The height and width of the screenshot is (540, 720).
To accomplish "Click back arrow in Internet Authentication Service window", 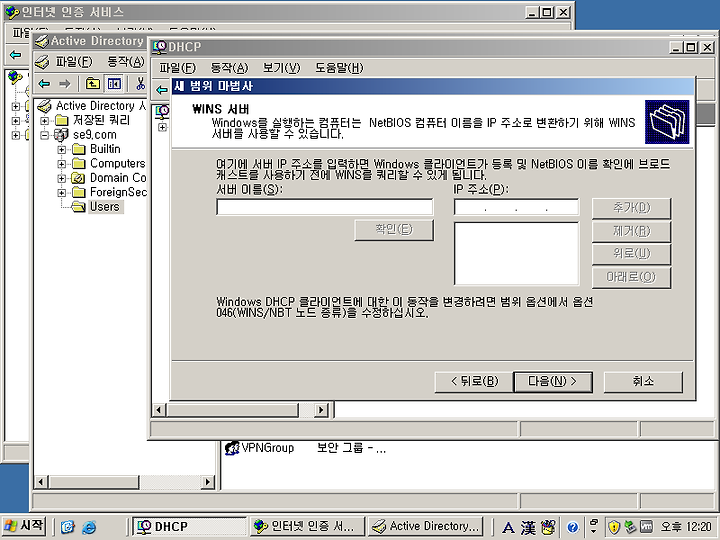I will (x=16, y=55).
